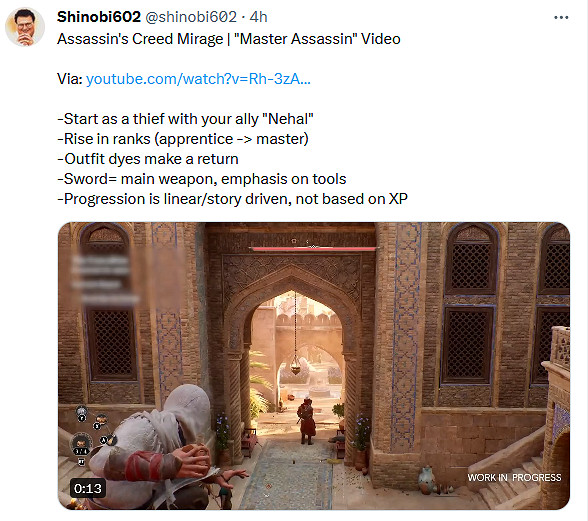Click the Shinobi602 profile avatar
Image resolution: width=588 pixels, height=521 pixels.
(x=25, y=27)
